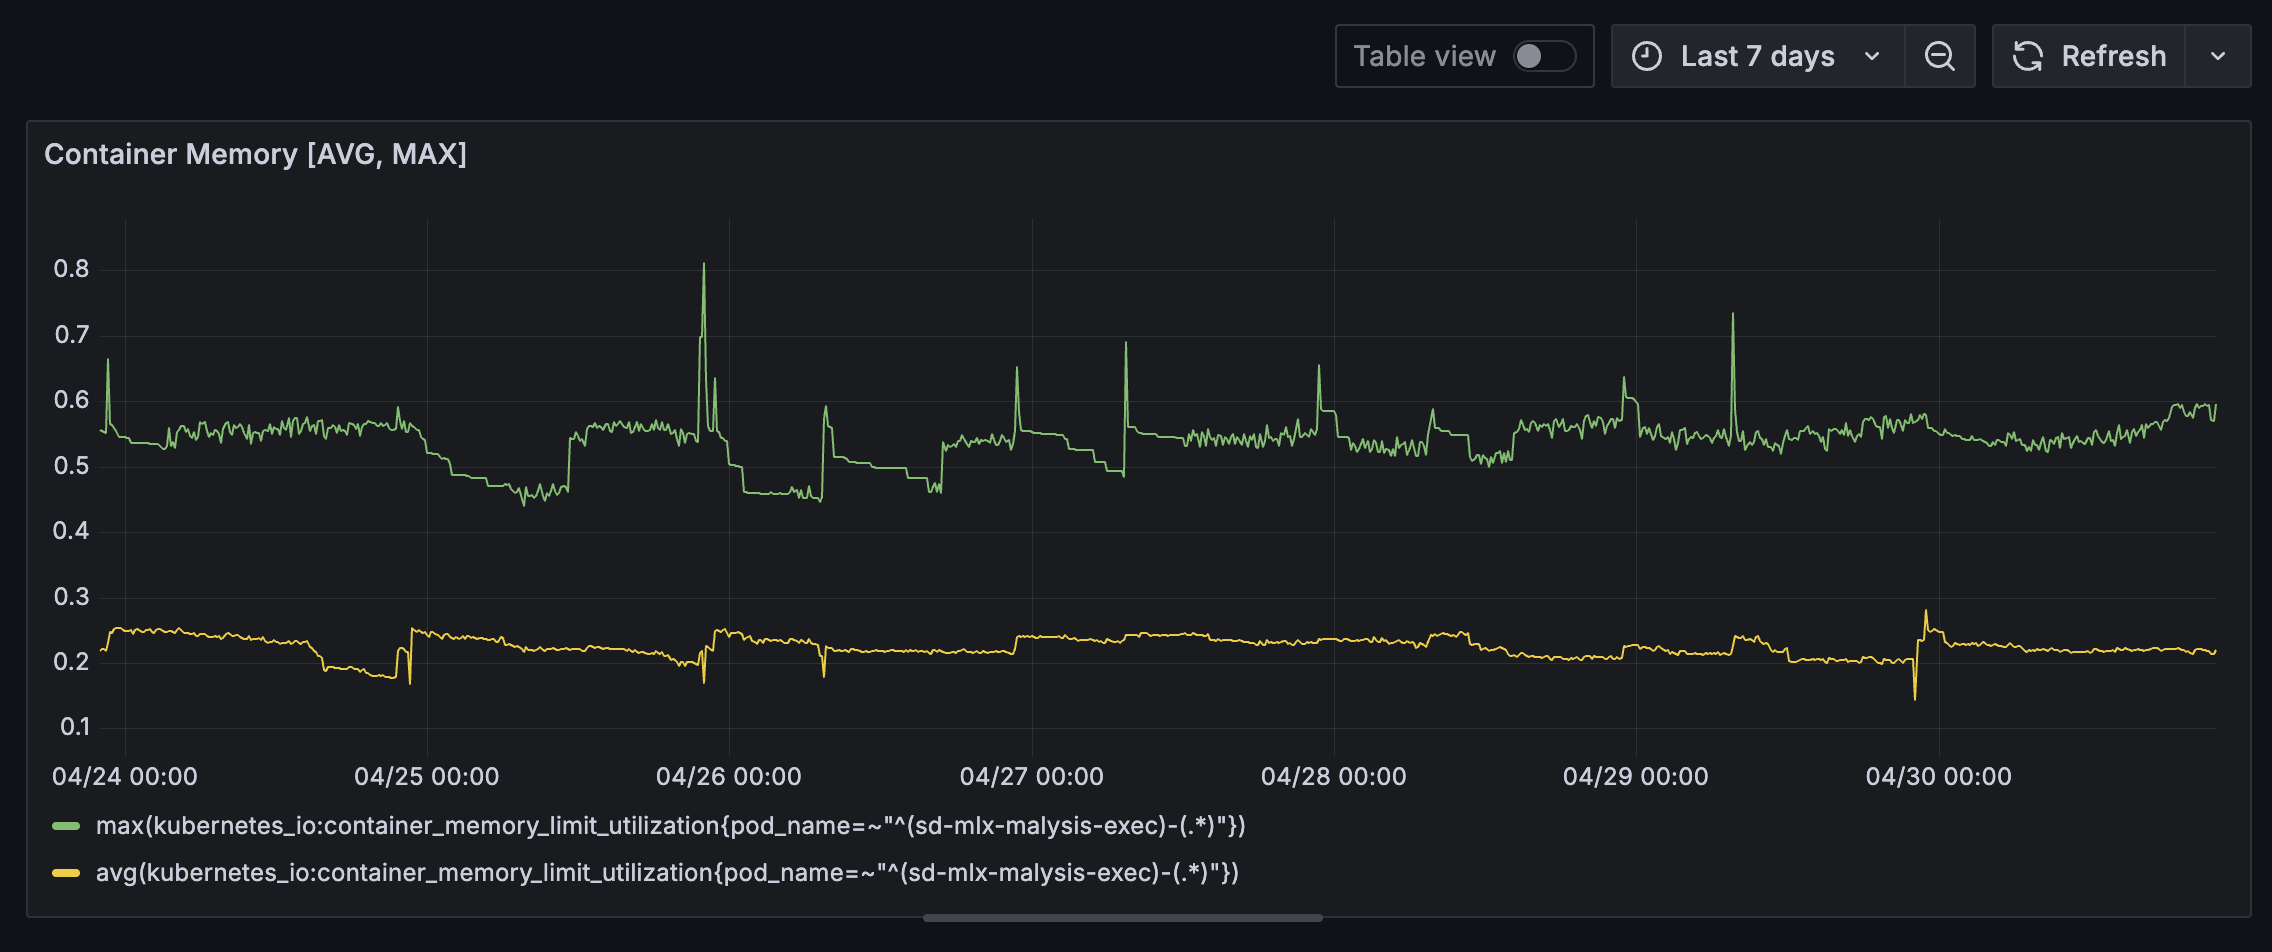Select the Container Memory [AVG, MAX] panel header
The width and height of the screenshot is (2272, 952).
[x=256, y=154]
